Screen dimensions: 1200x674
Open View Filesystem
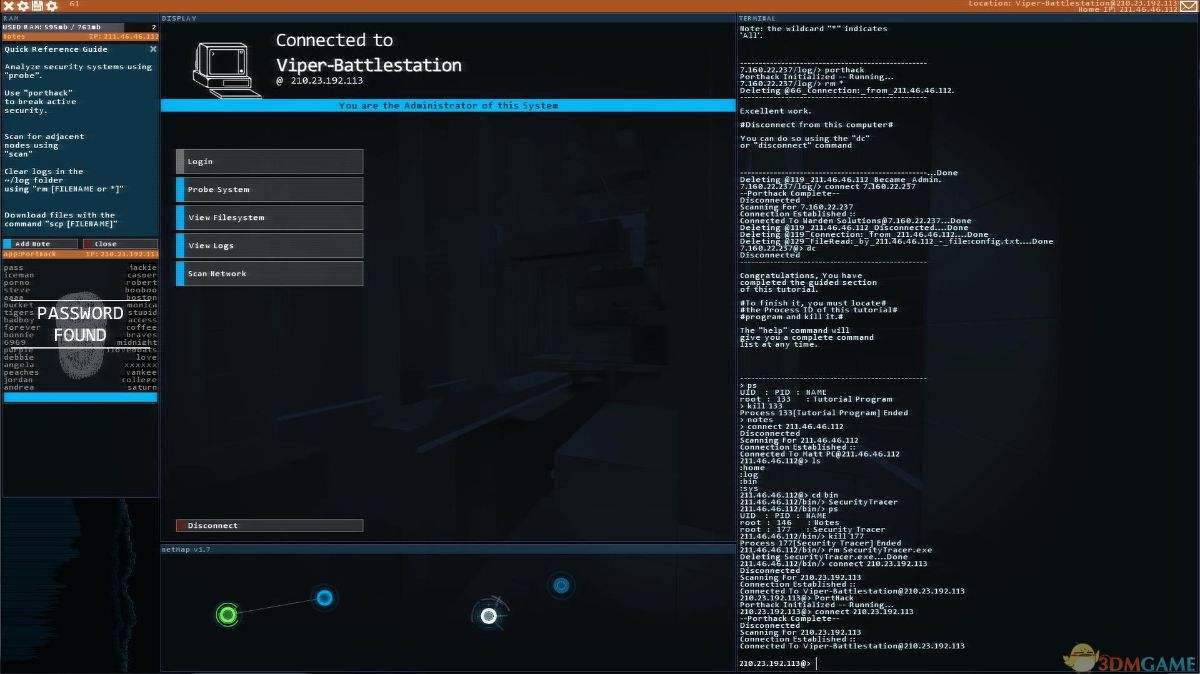pyautogui.click(x=269, y=217)
